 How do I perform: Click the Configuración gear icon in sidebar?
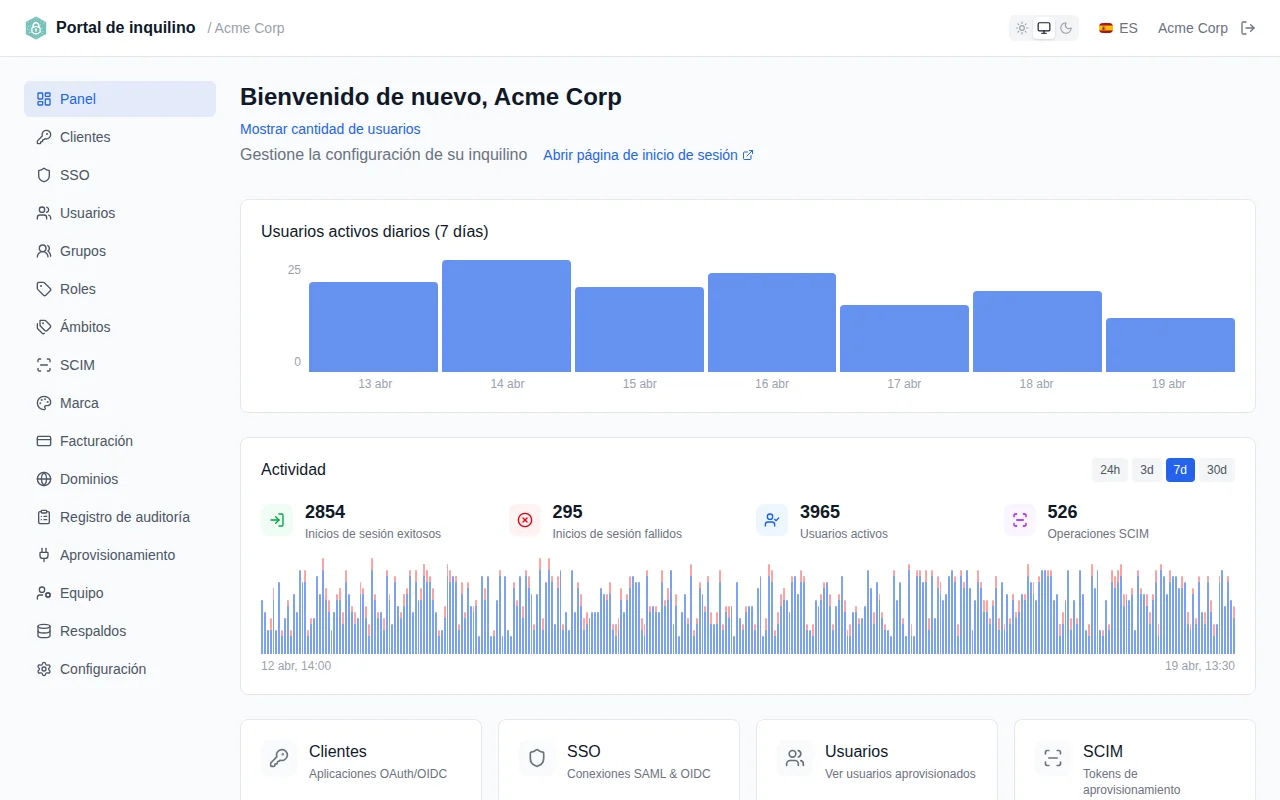(44, 669)
